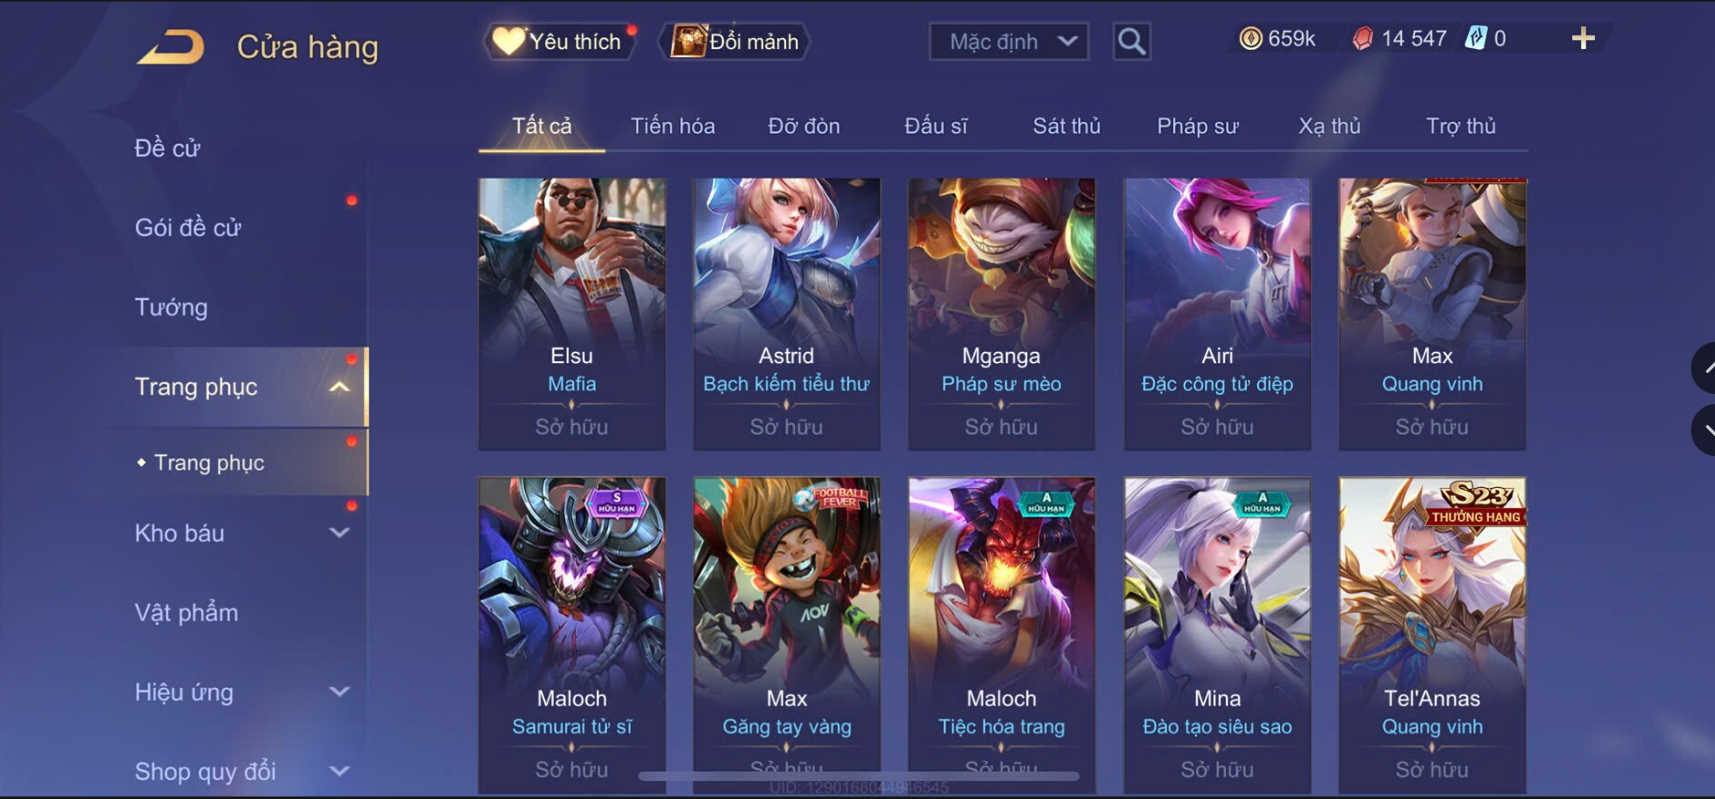Click the red gem currency icon

1362,39
